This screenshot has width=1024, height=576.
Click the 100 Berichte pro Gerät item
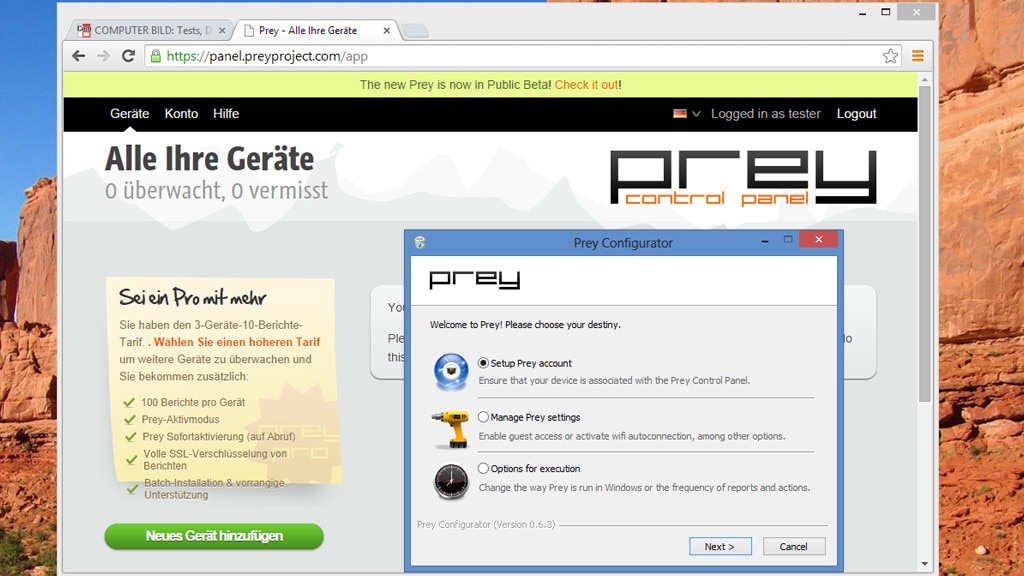coord(193,402)
